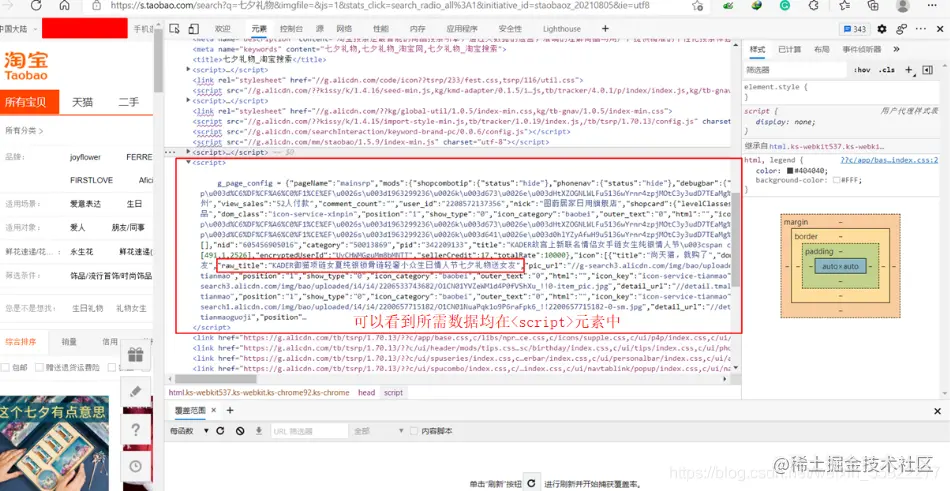Click the question mark help icon

tap(135, 429)
